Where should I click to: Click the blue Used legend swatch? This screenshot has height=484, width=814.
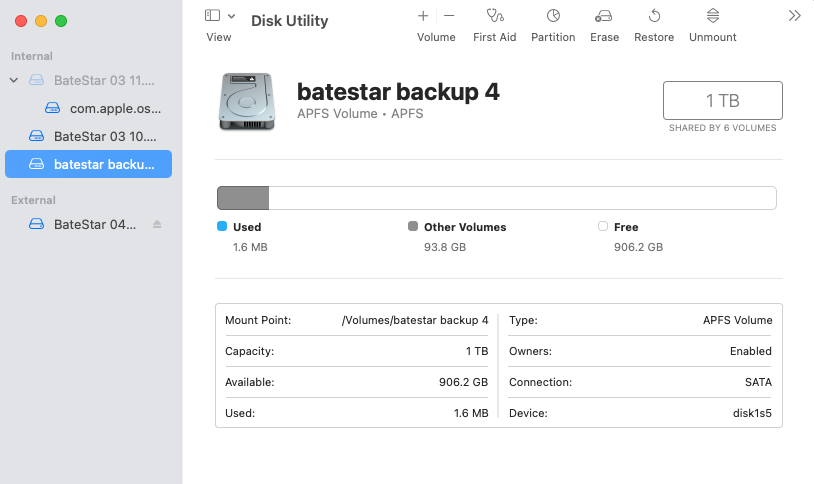(222, 226)
